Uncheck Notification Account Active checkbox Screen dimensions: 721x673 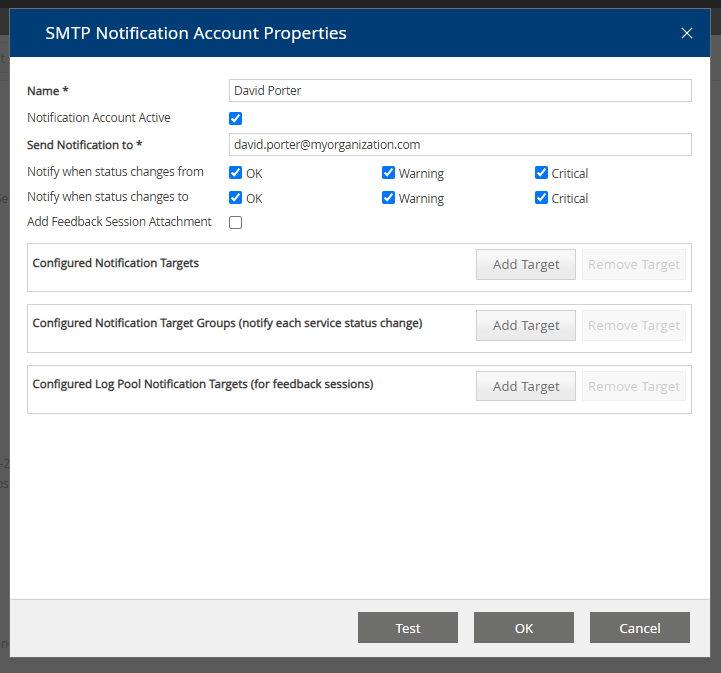tap(236, 118)
